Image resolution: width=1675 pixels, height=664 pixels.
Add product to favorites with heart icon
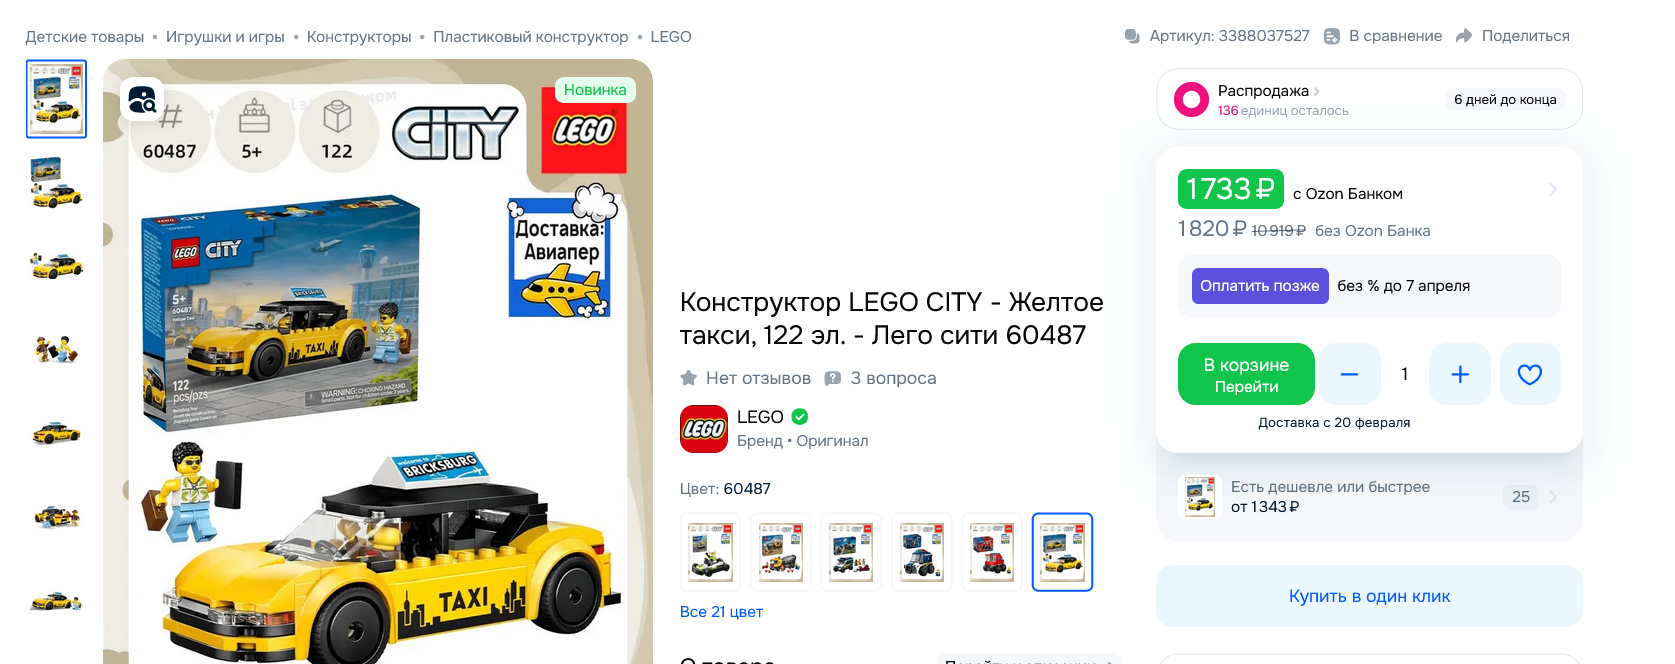(x=1529, y=374)
